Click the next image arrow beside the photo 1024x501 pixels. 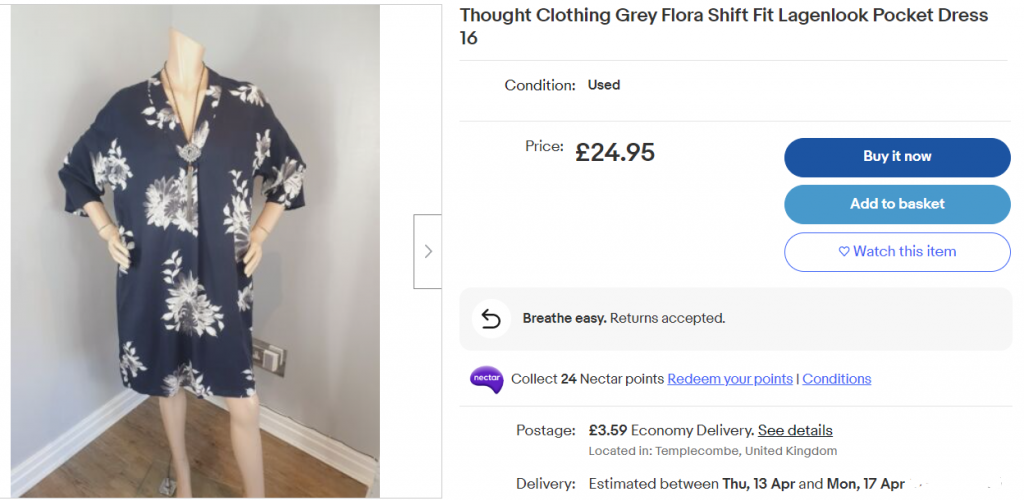click(428, 251)
